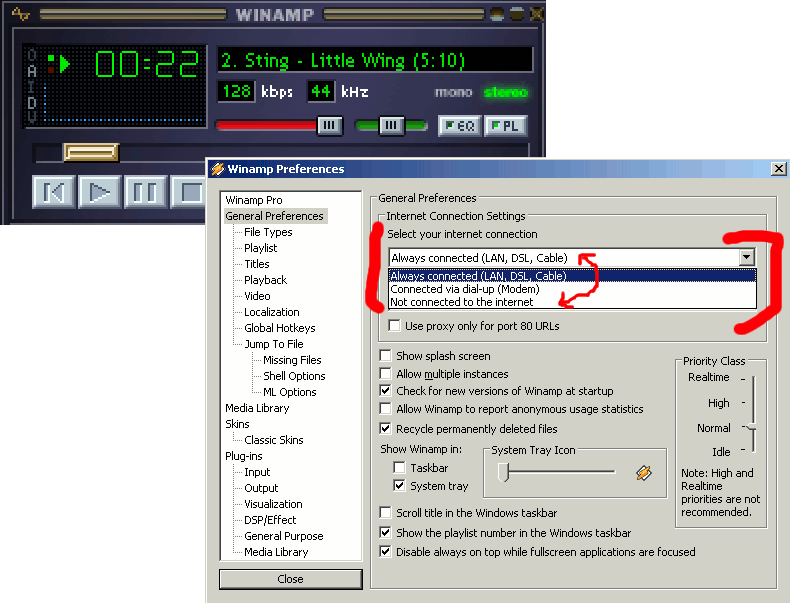Click the 00:22 elapsed time display
790x603 pixels.
(x=147, y=64)
